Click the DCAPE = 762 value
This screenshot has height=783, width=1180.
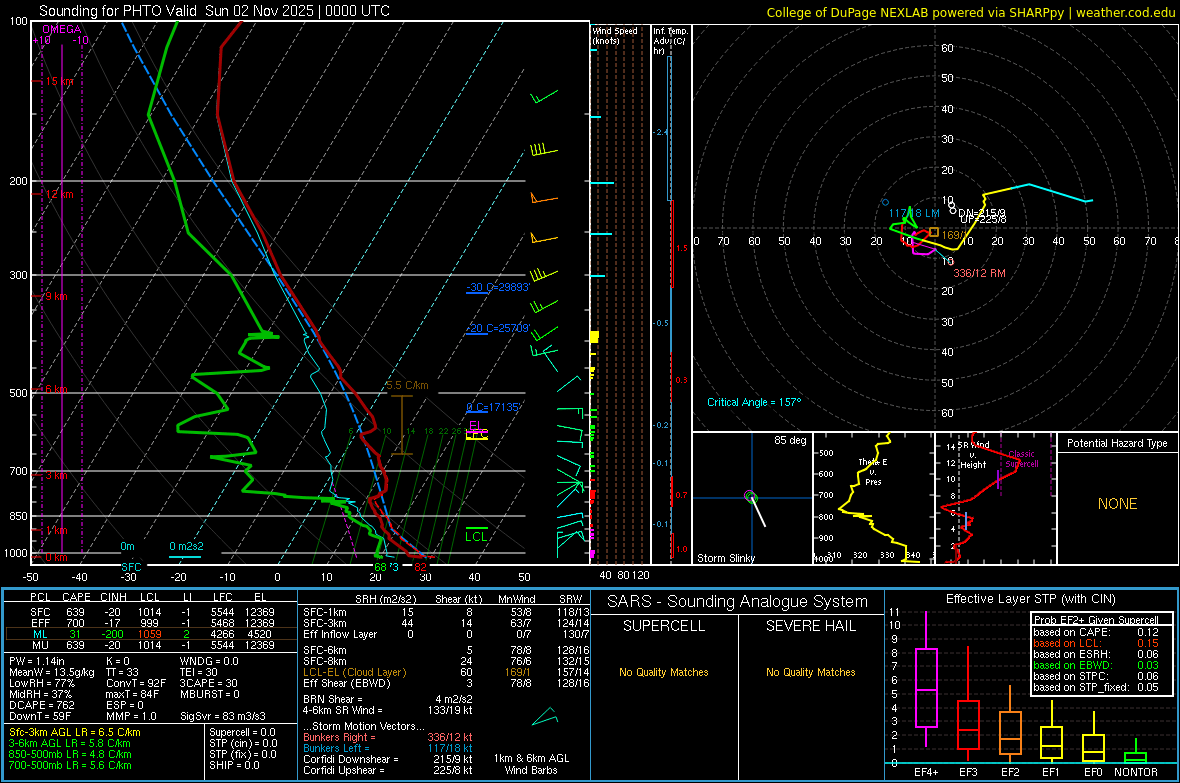(42, 705)
